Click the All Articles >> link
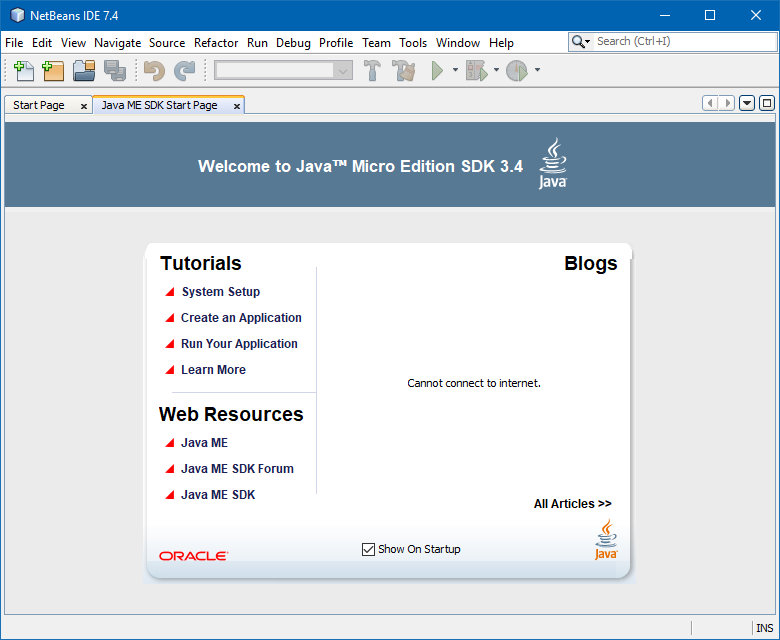The height and width of the screenshot is (640, 780). click(x=573, y=504)
